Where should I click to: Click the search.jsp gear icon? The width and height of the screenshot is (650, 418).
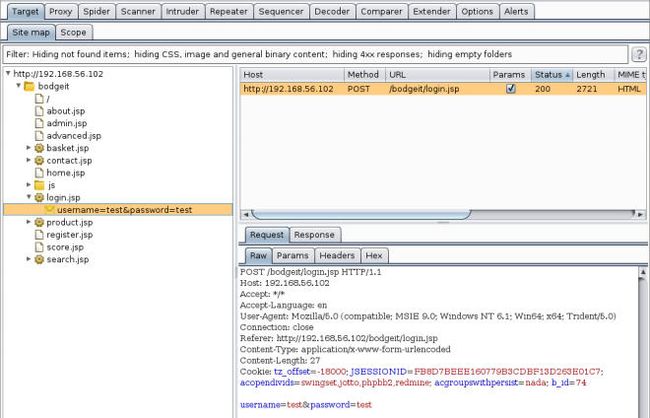pos(39,260)
